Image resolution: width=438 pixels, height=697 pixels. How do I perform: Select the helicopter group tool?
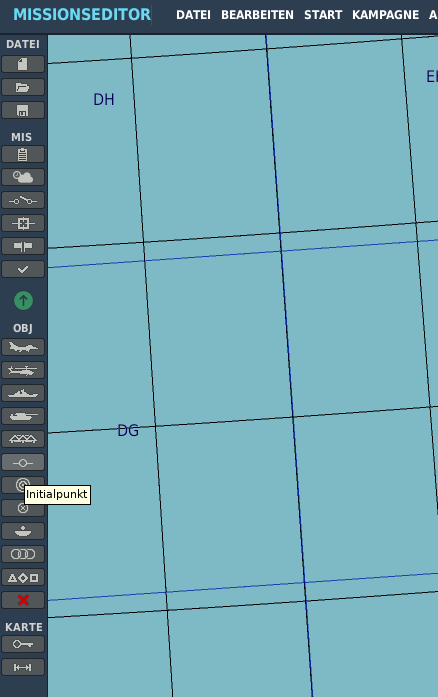pos(23,370)
